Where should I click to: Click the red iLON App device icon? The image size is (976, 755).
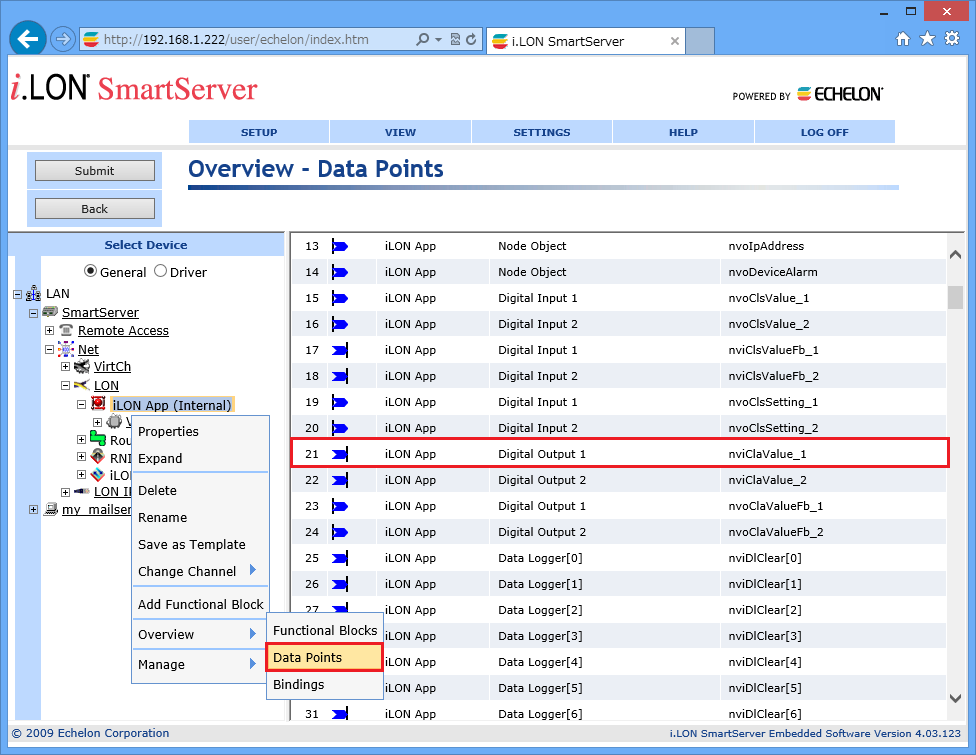pyautogui.click(x=98, y=404)
